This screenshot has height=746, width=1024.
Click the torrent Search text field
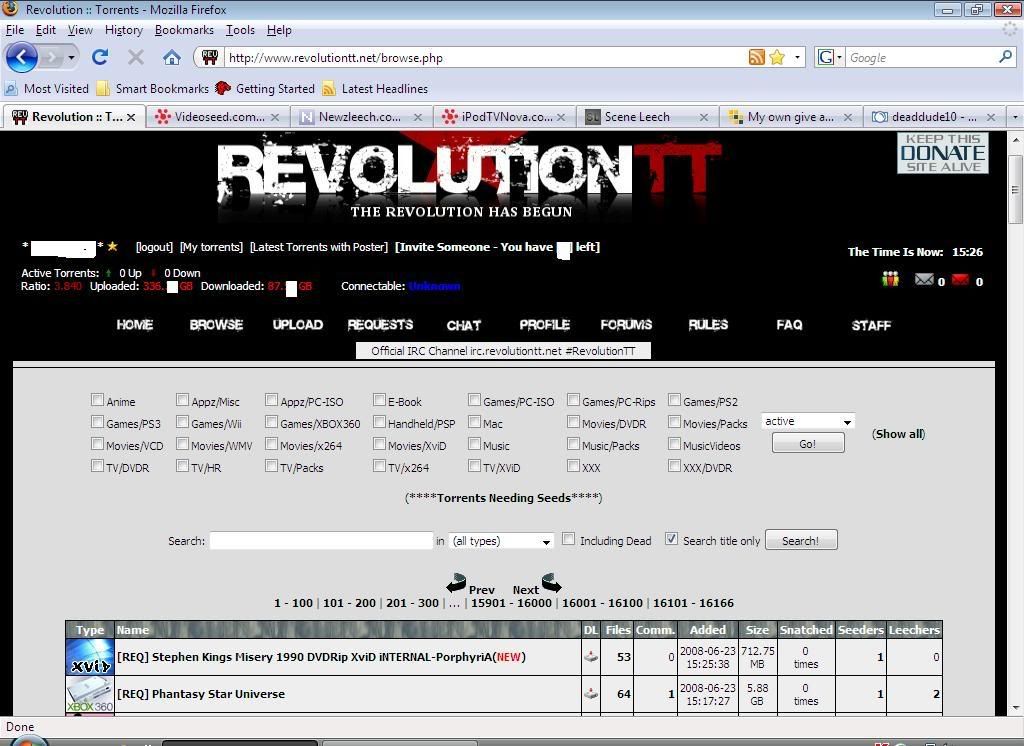pos(321,541)
